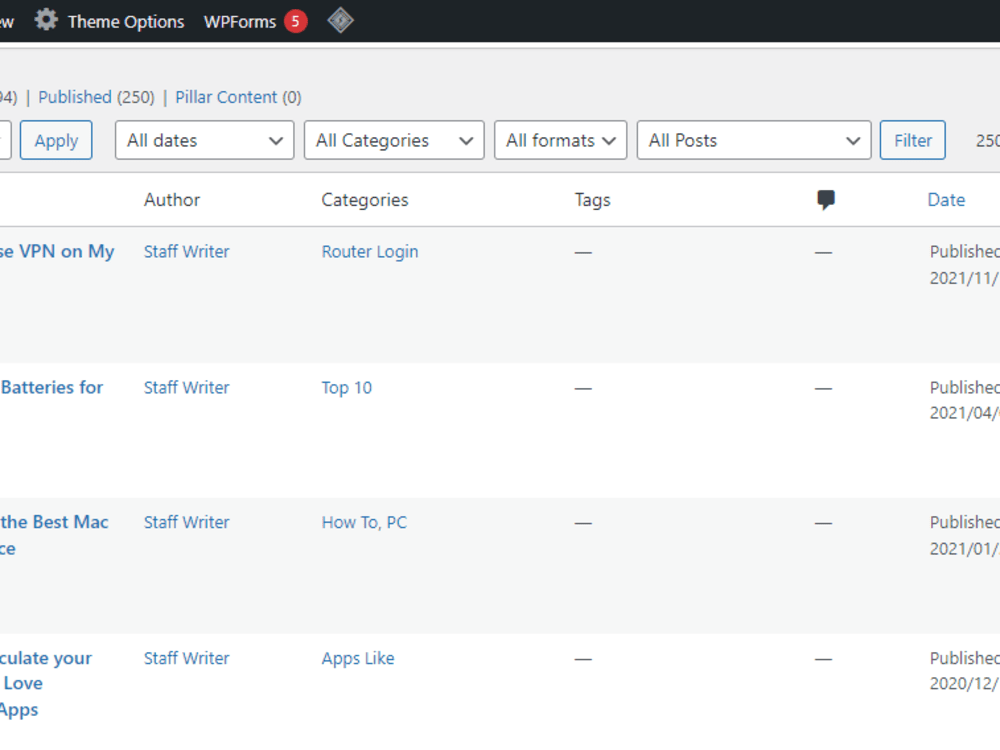This screenshot has width=1000, height=750.
Task: Click published date 2021/04 in second row
Action: coord(964,413)
